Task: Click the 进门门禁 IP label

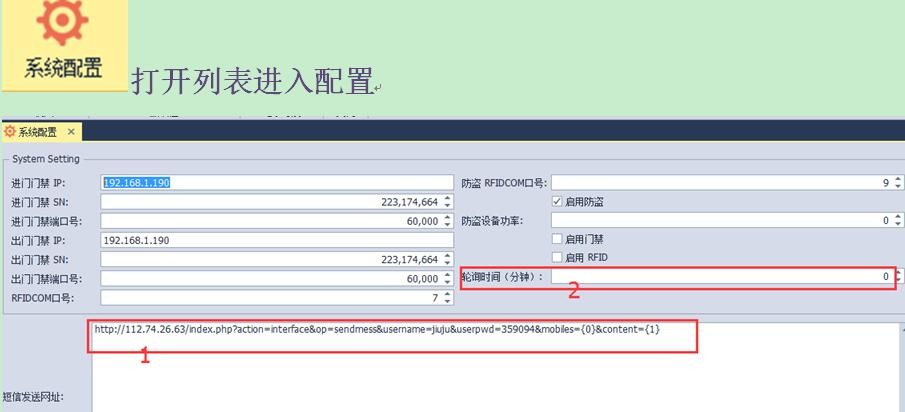Action: (x=39, y=183)
